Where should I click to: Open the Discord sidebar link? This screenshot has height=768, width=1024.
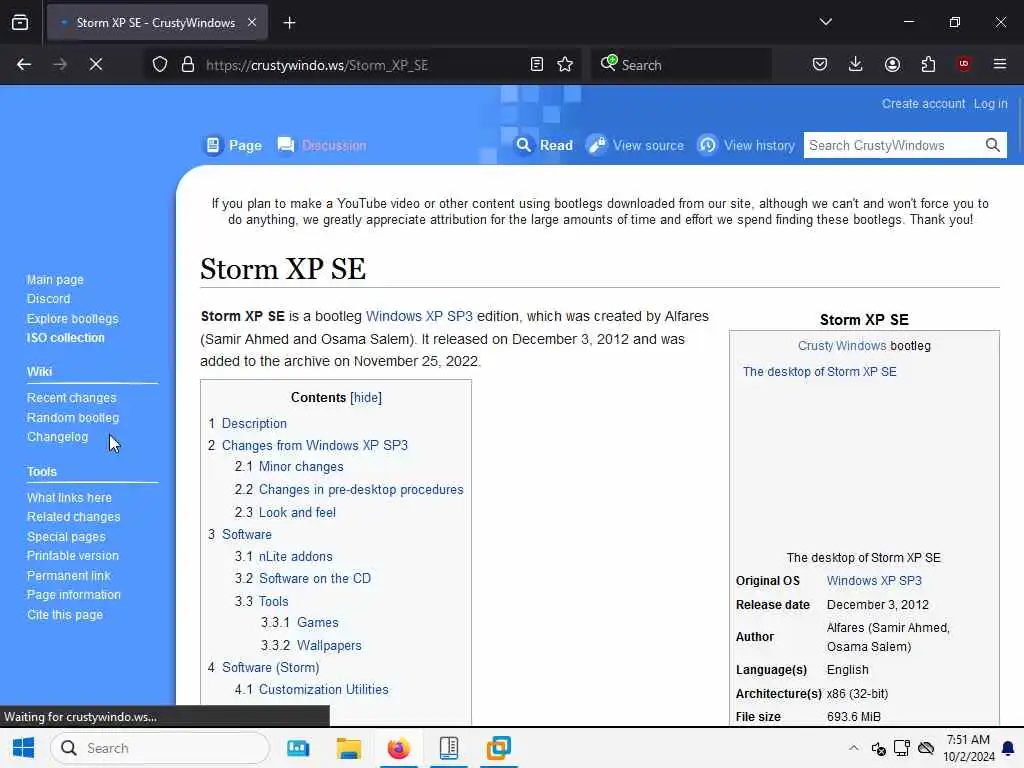(x=48, y=298)
